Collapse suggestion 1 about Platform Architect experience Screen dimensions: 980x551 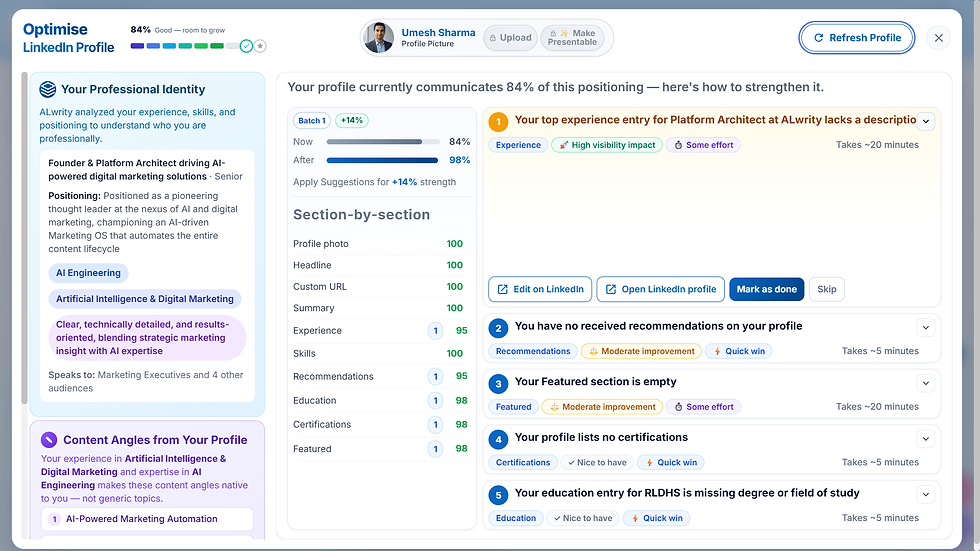pos(926,121)
